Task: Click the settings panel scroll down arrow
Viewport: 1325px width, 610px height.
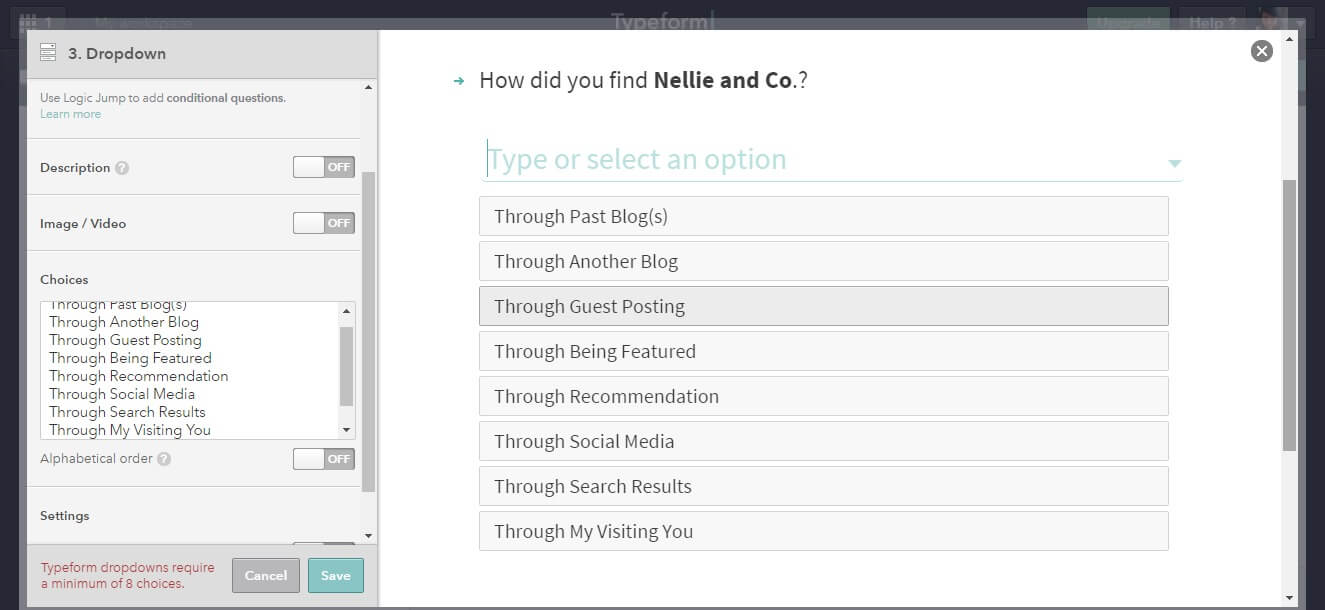Action: [369, 536]
